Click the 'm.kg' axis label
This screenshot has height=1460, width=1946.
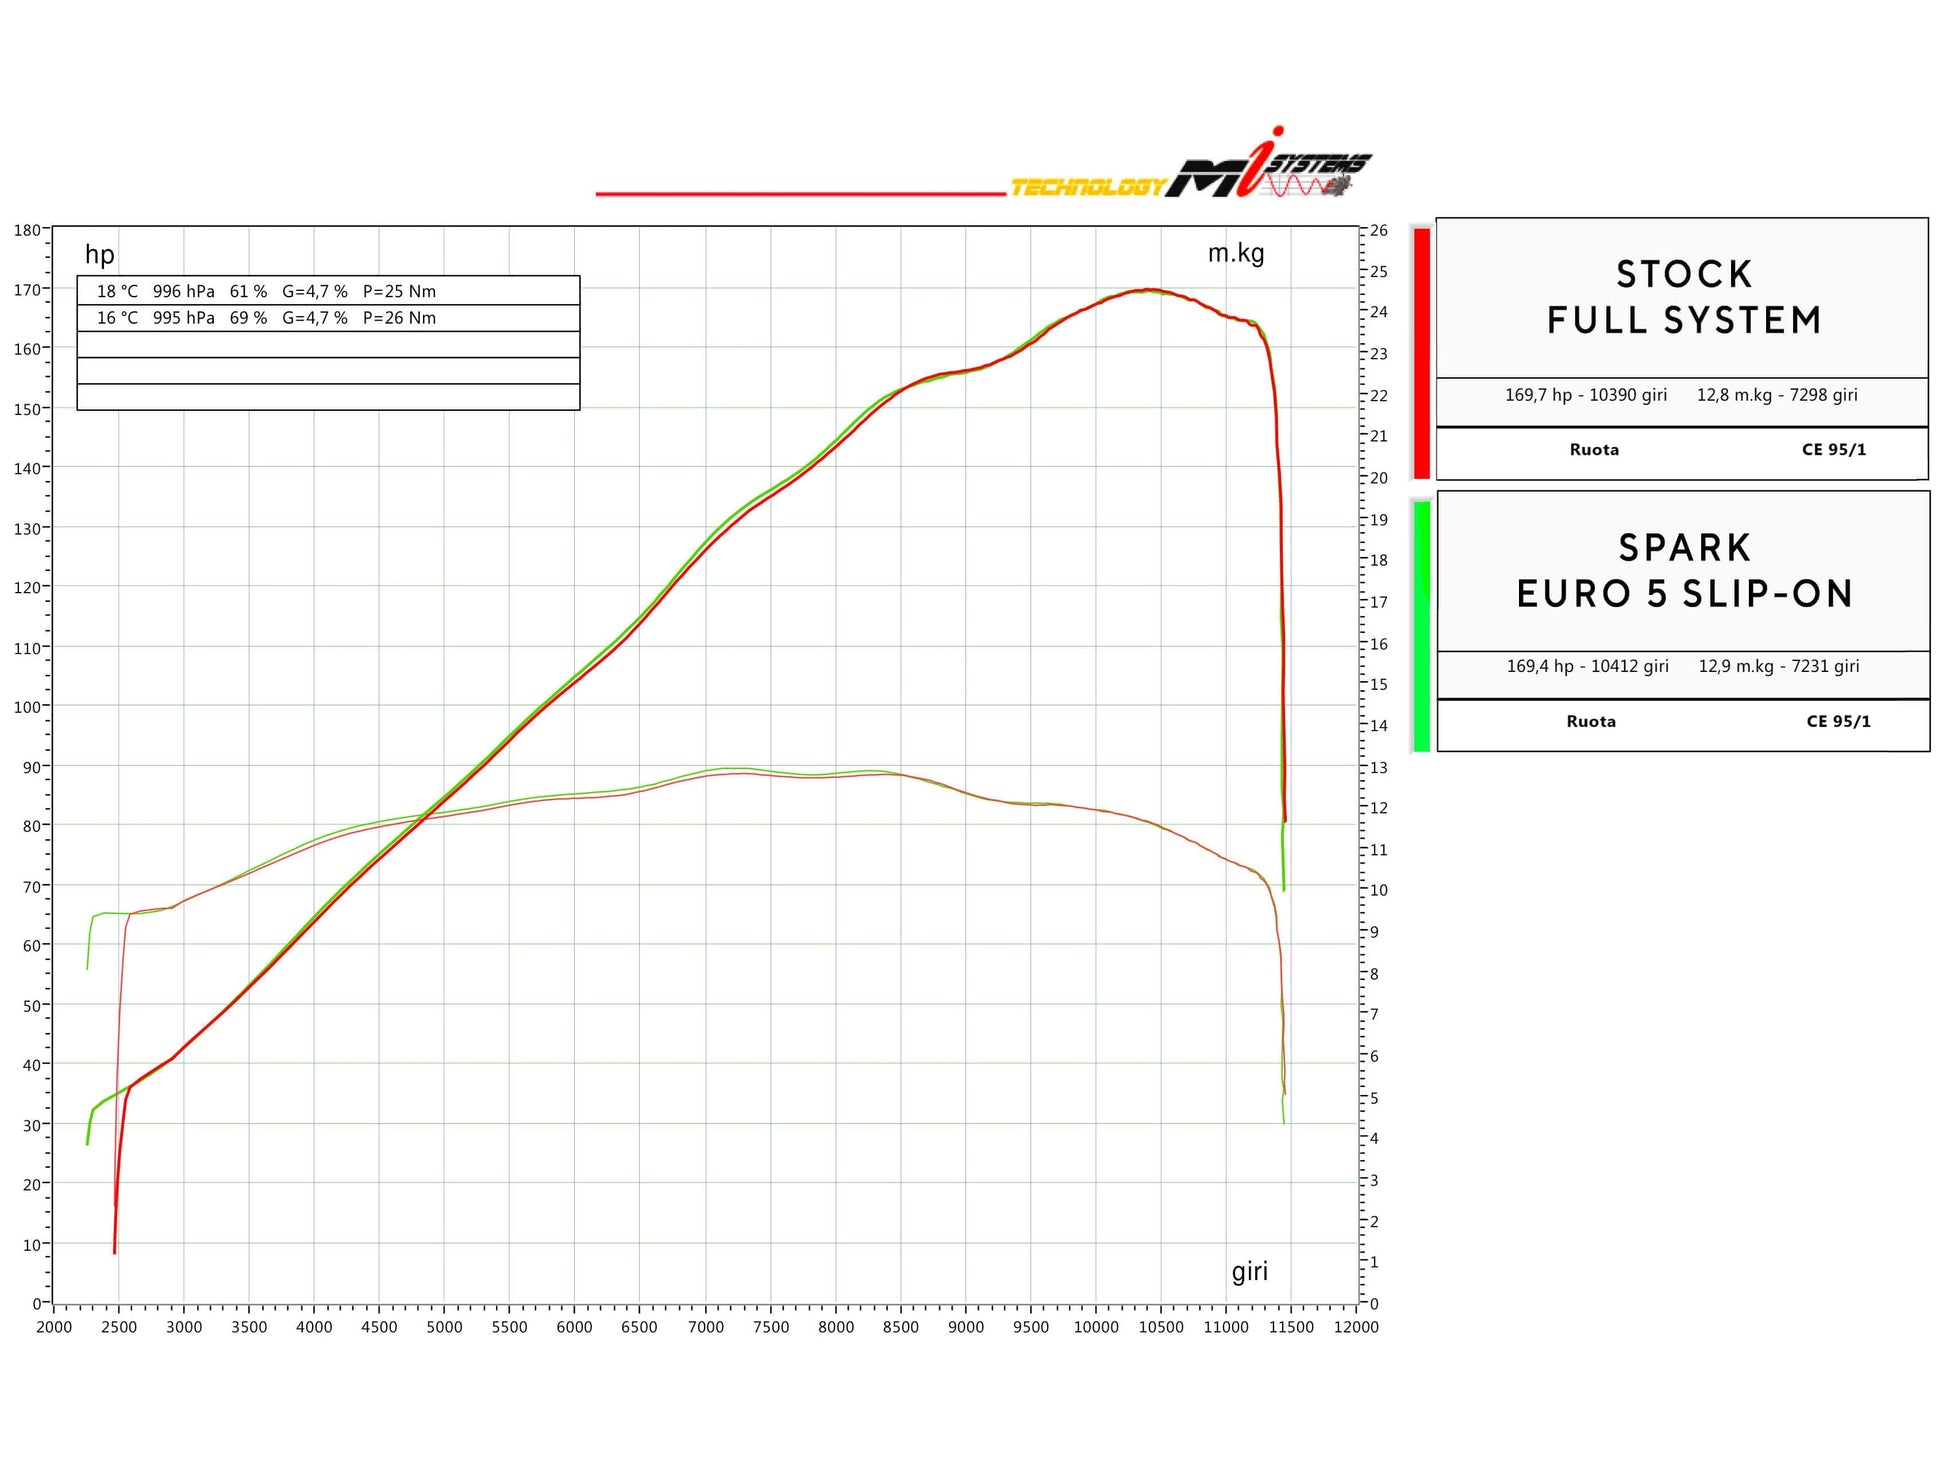click(x=1236, y=253)
